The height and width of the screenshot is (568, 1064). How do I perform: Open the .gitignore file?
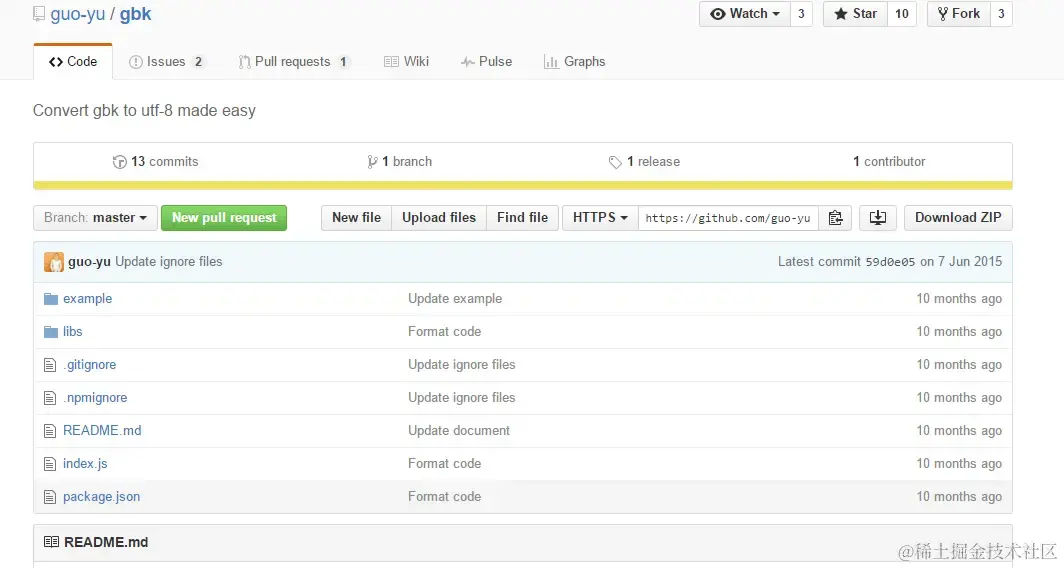90,365
